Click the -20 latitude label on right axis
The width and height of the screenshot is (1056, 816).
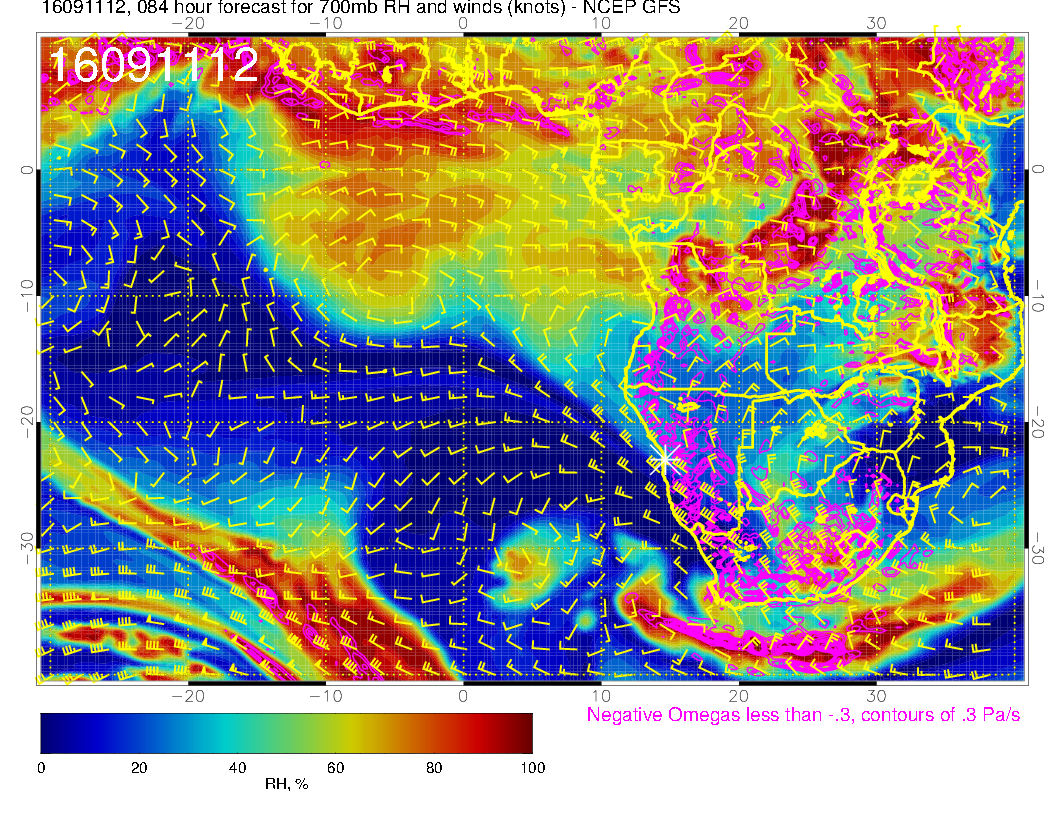click(1038, 422)
